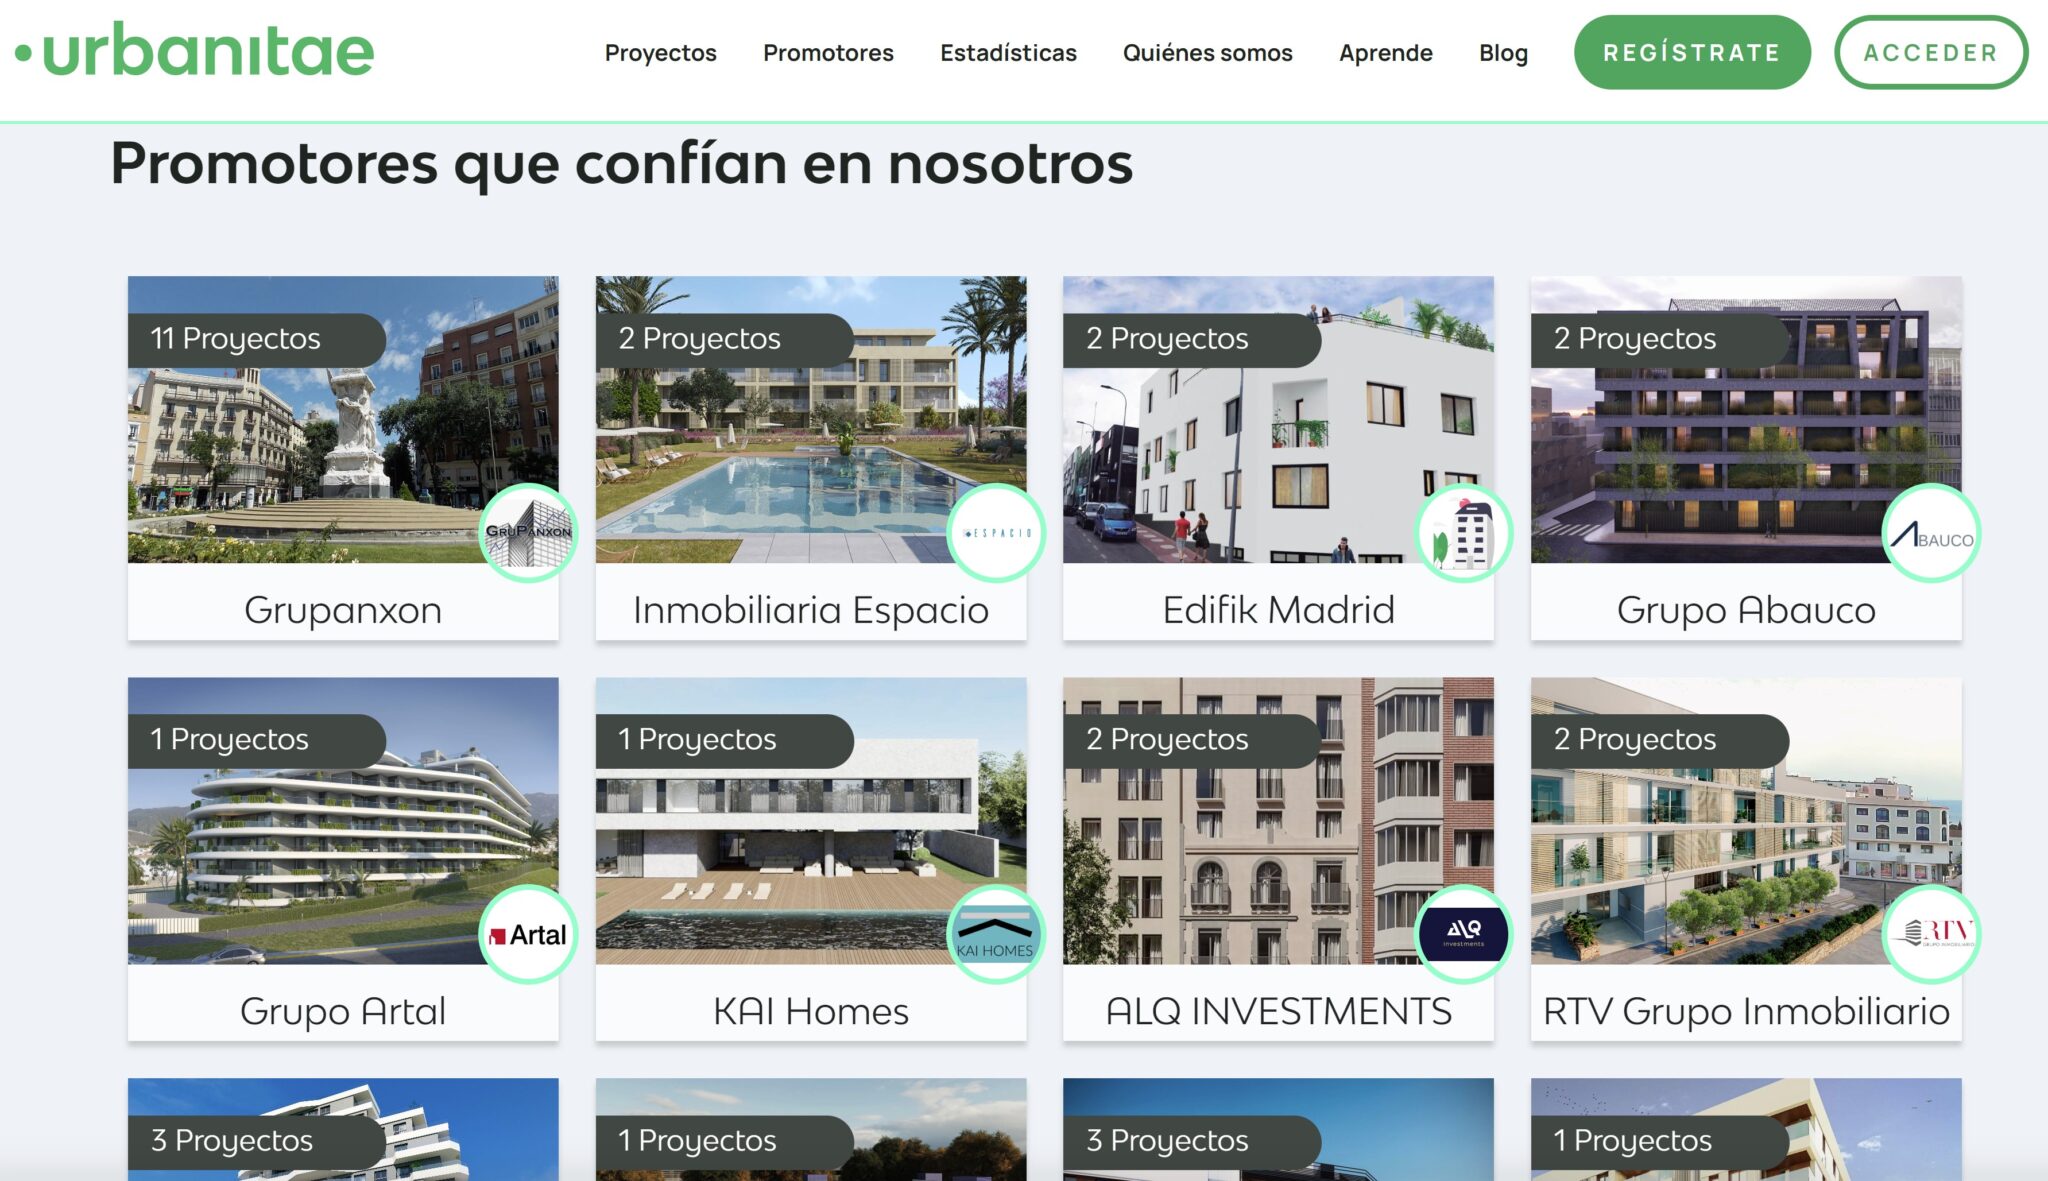The width and height of the screenshot is (2048, 1181).
Task: Open ALQ INVESTMENTS facade image
Action: tap(1278, 821)
